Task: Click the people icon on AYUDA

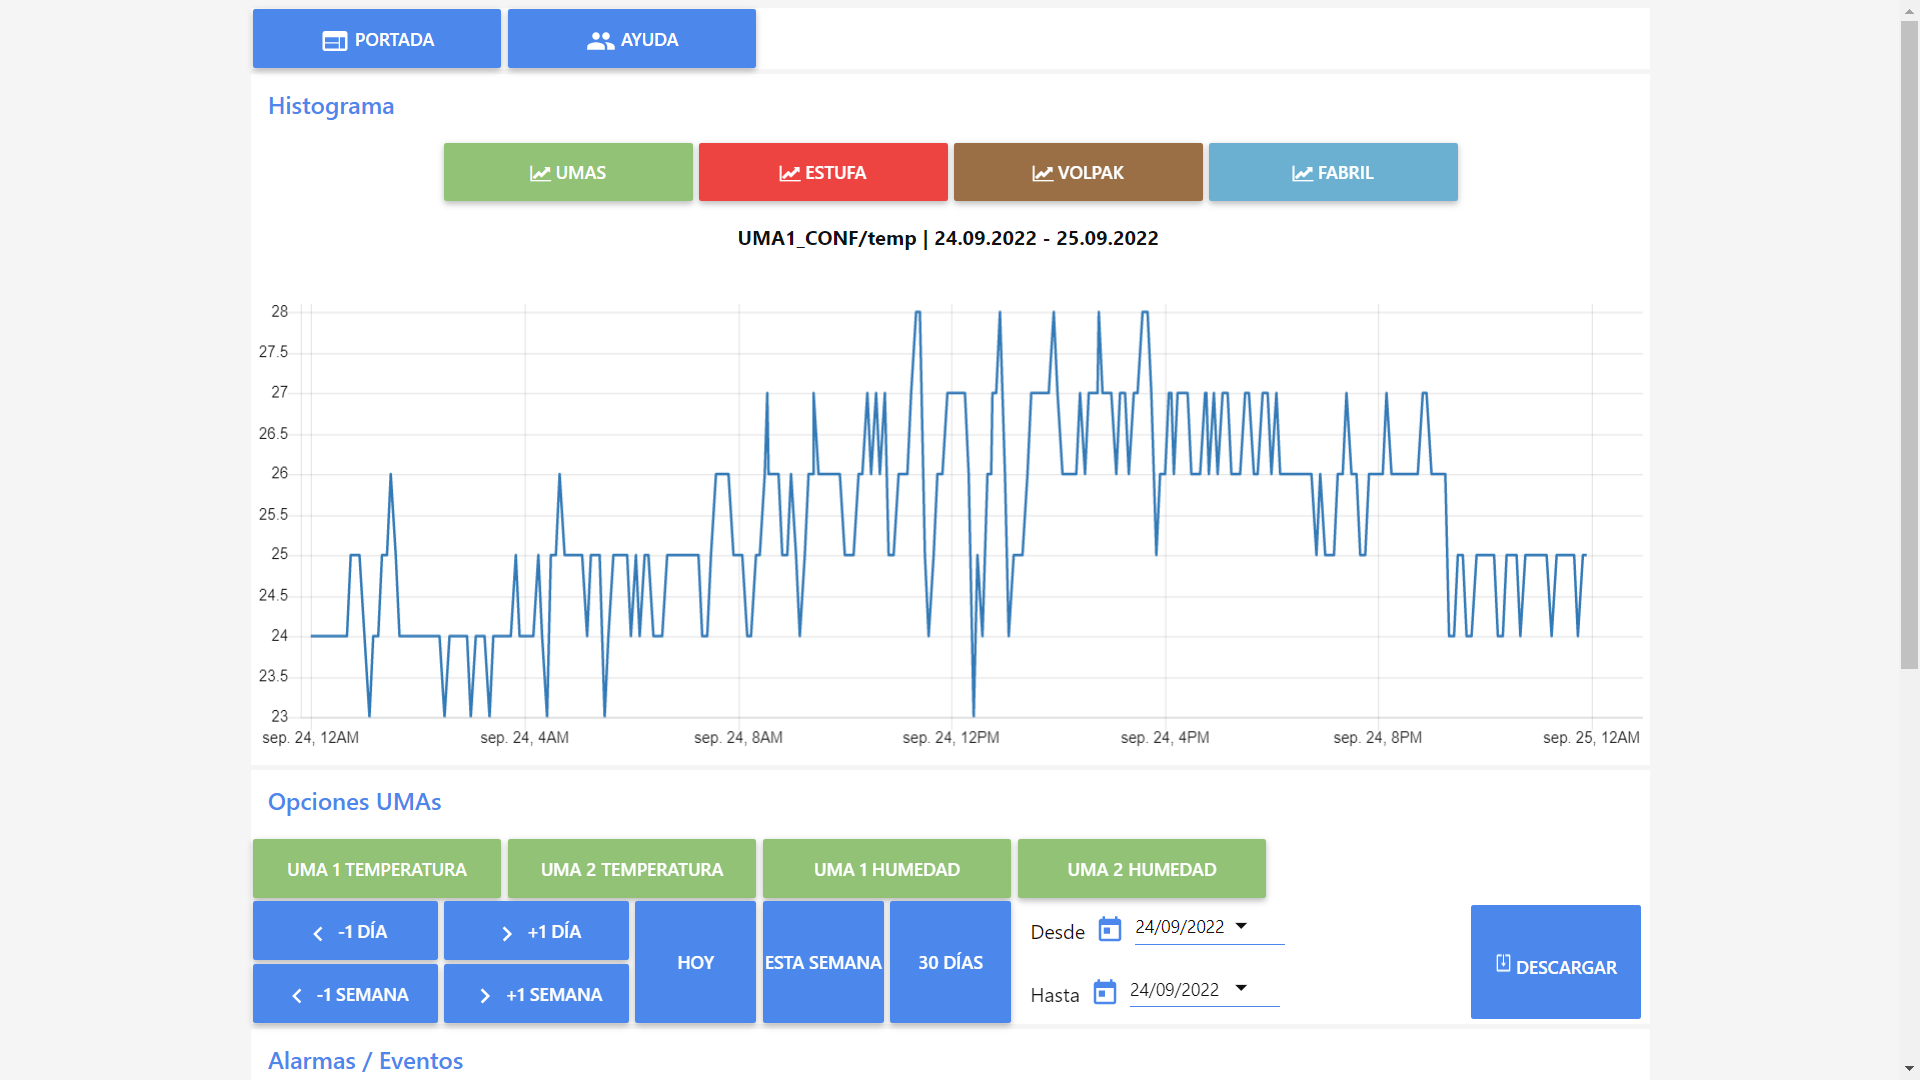Action: [600, 41]
